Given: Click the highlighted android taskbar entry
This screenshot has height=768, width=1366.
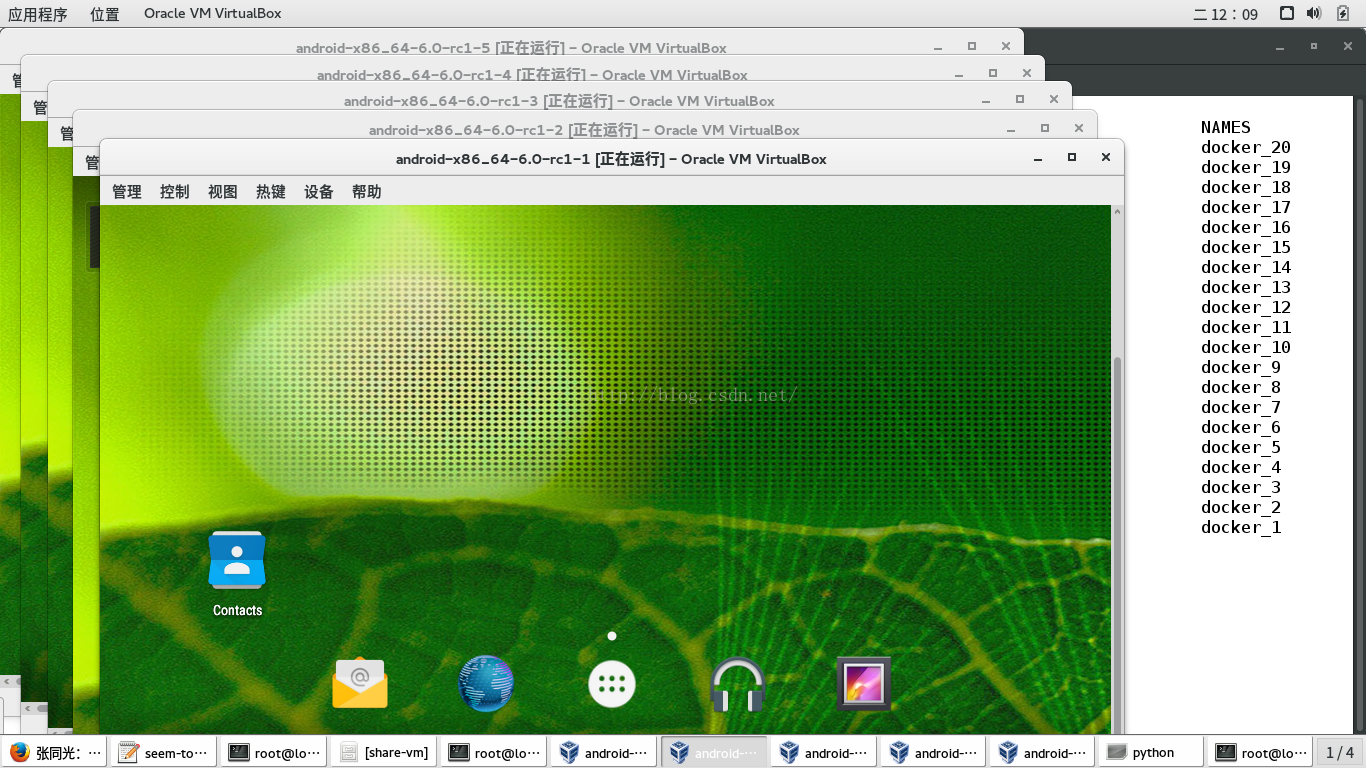Looking at the screenshot, I should 714,752.
